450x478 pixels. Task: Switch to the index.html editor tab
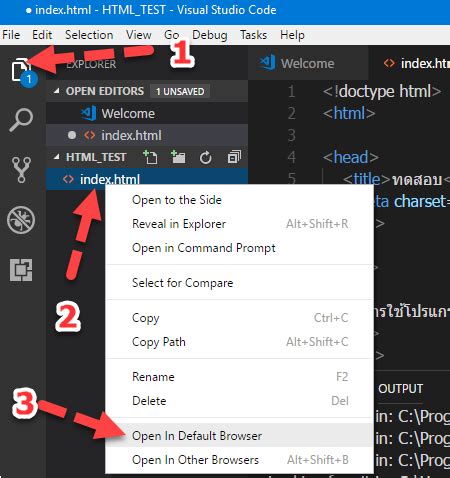point(409,63)
